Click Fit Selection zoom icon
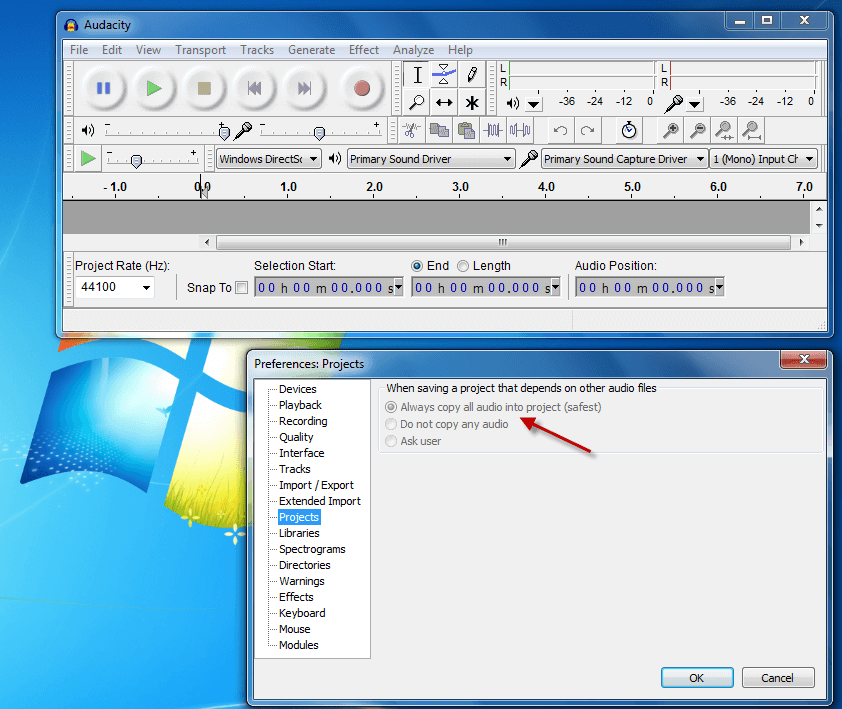This screenshot has height=709, width=842. pos(724,131)
